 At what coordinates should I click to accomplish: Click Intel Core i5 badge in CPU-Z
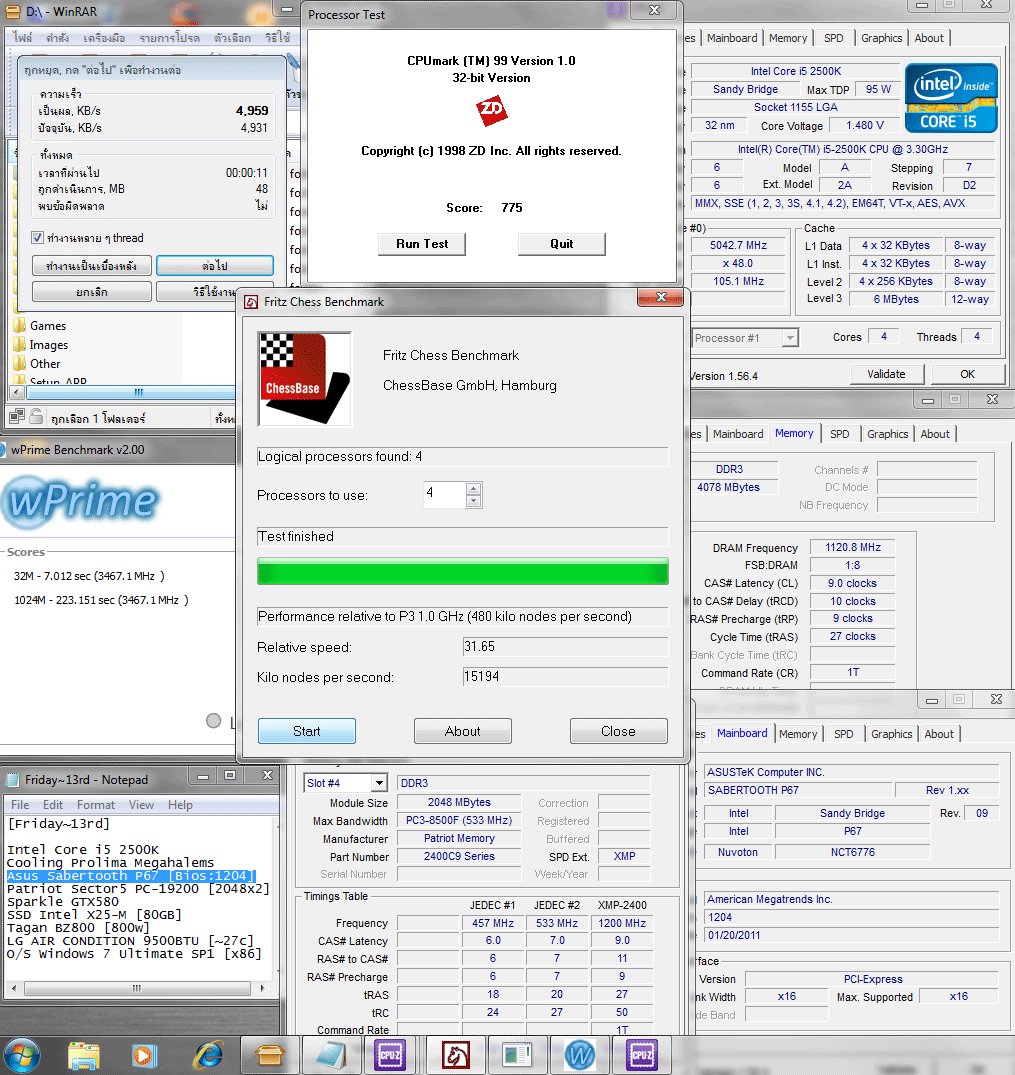pos(951,98)
